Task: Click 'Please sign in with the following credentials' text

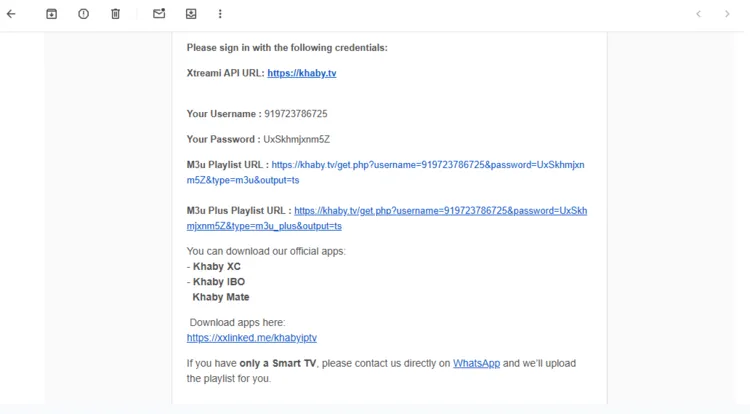Action: point(287,48)
